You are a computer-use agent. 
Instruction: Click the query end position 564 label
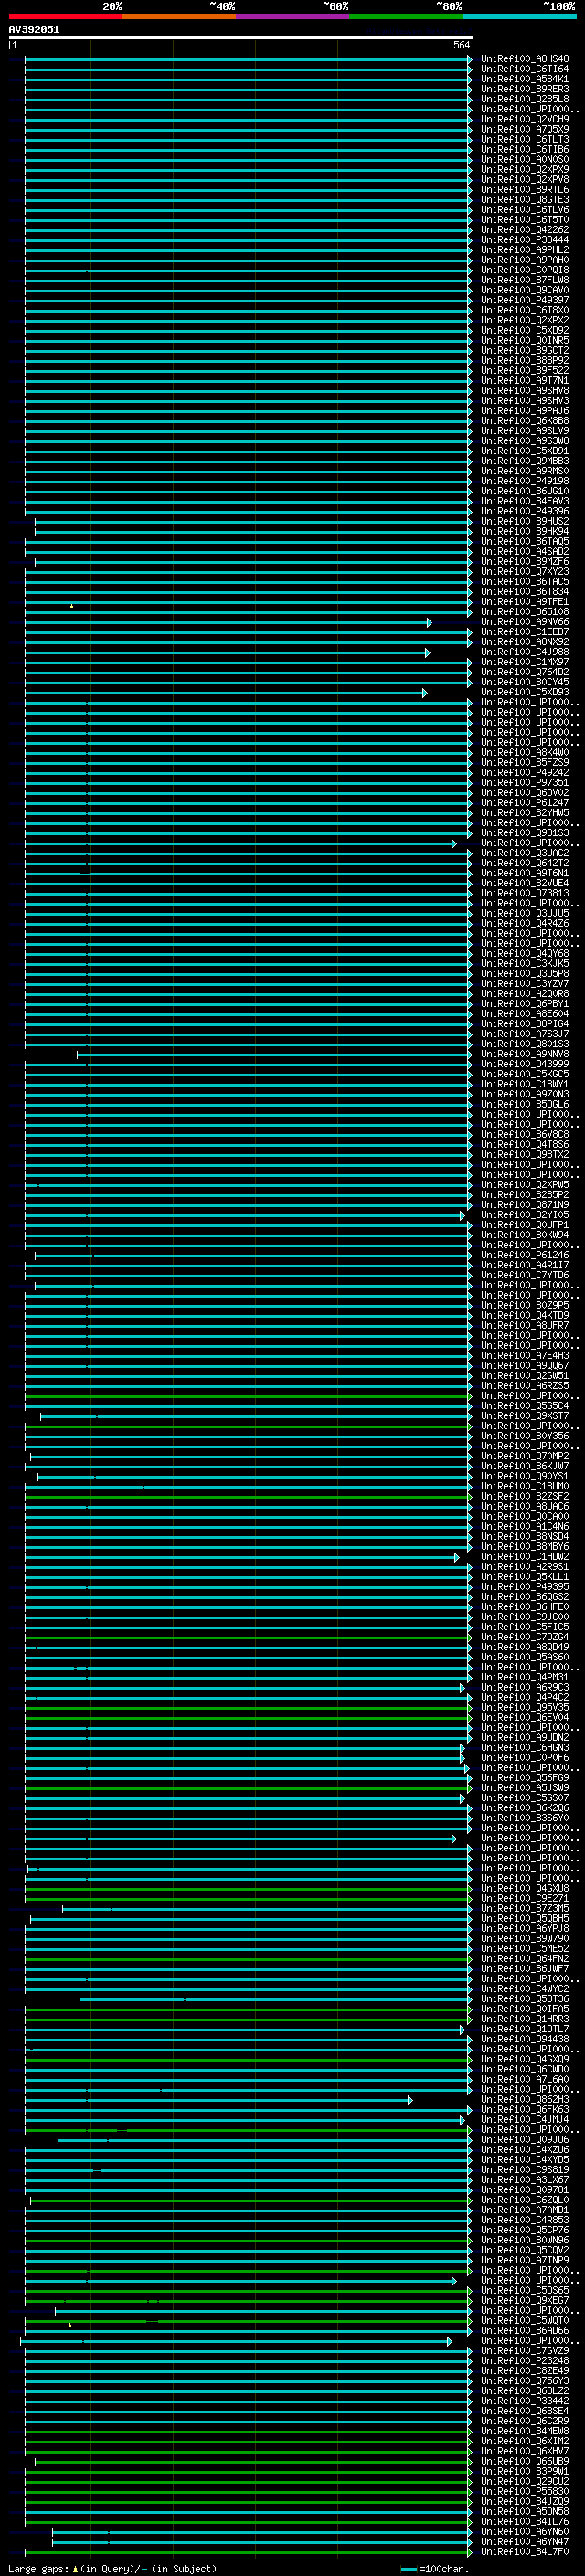click(x=462, y=45)
